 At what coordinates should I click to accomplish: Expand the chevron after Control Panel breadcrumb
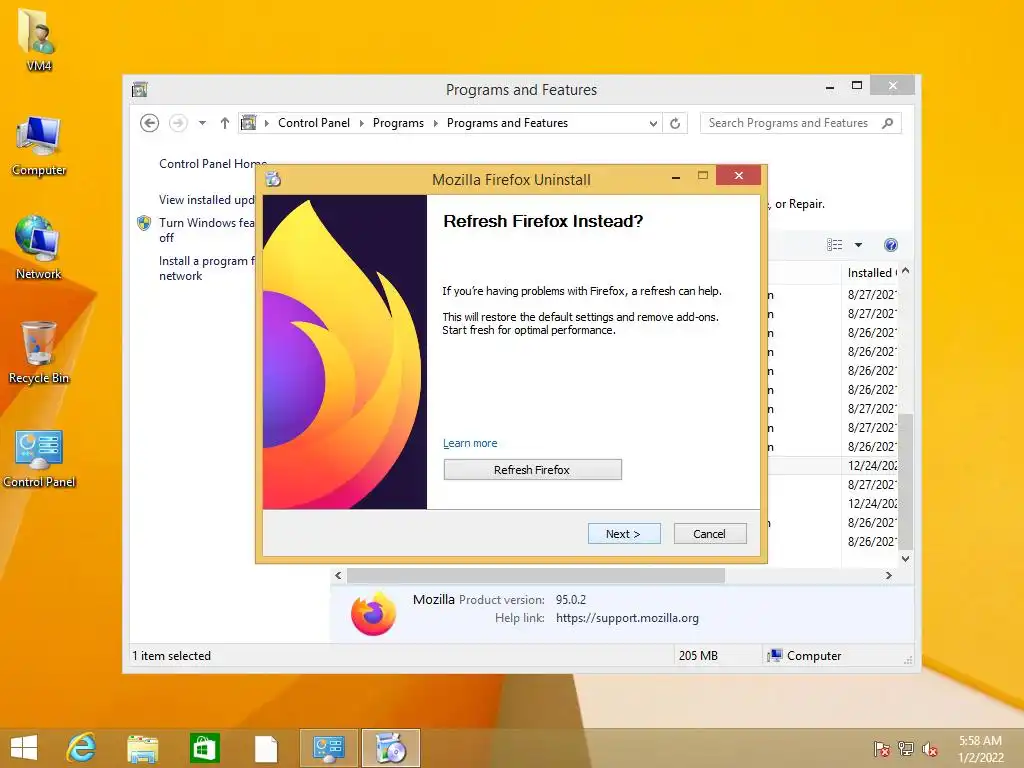362,123
